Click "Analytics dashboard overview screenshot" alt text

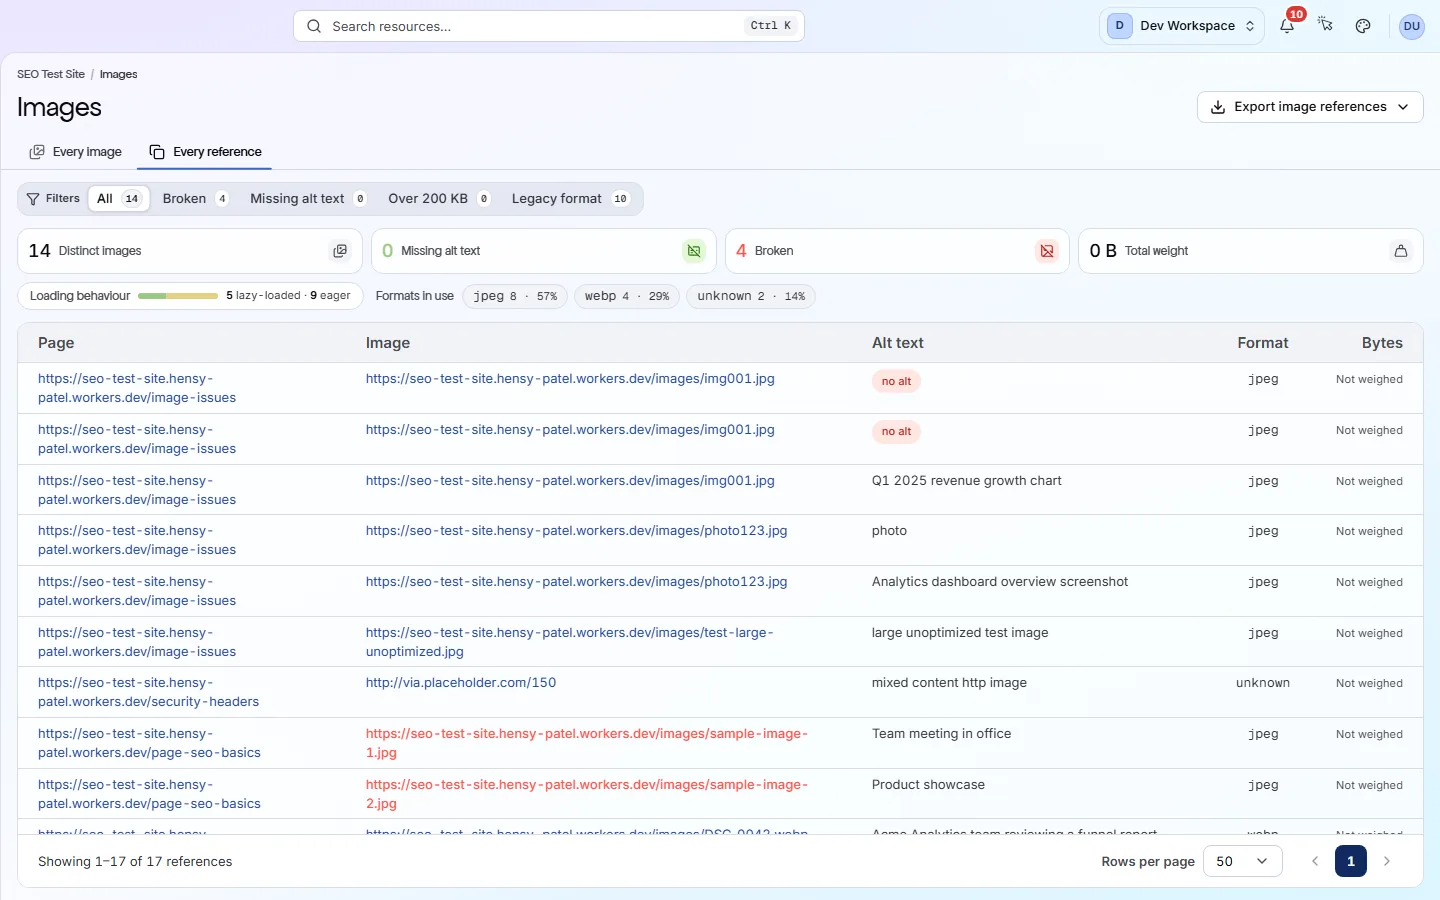coord(1000,582)
